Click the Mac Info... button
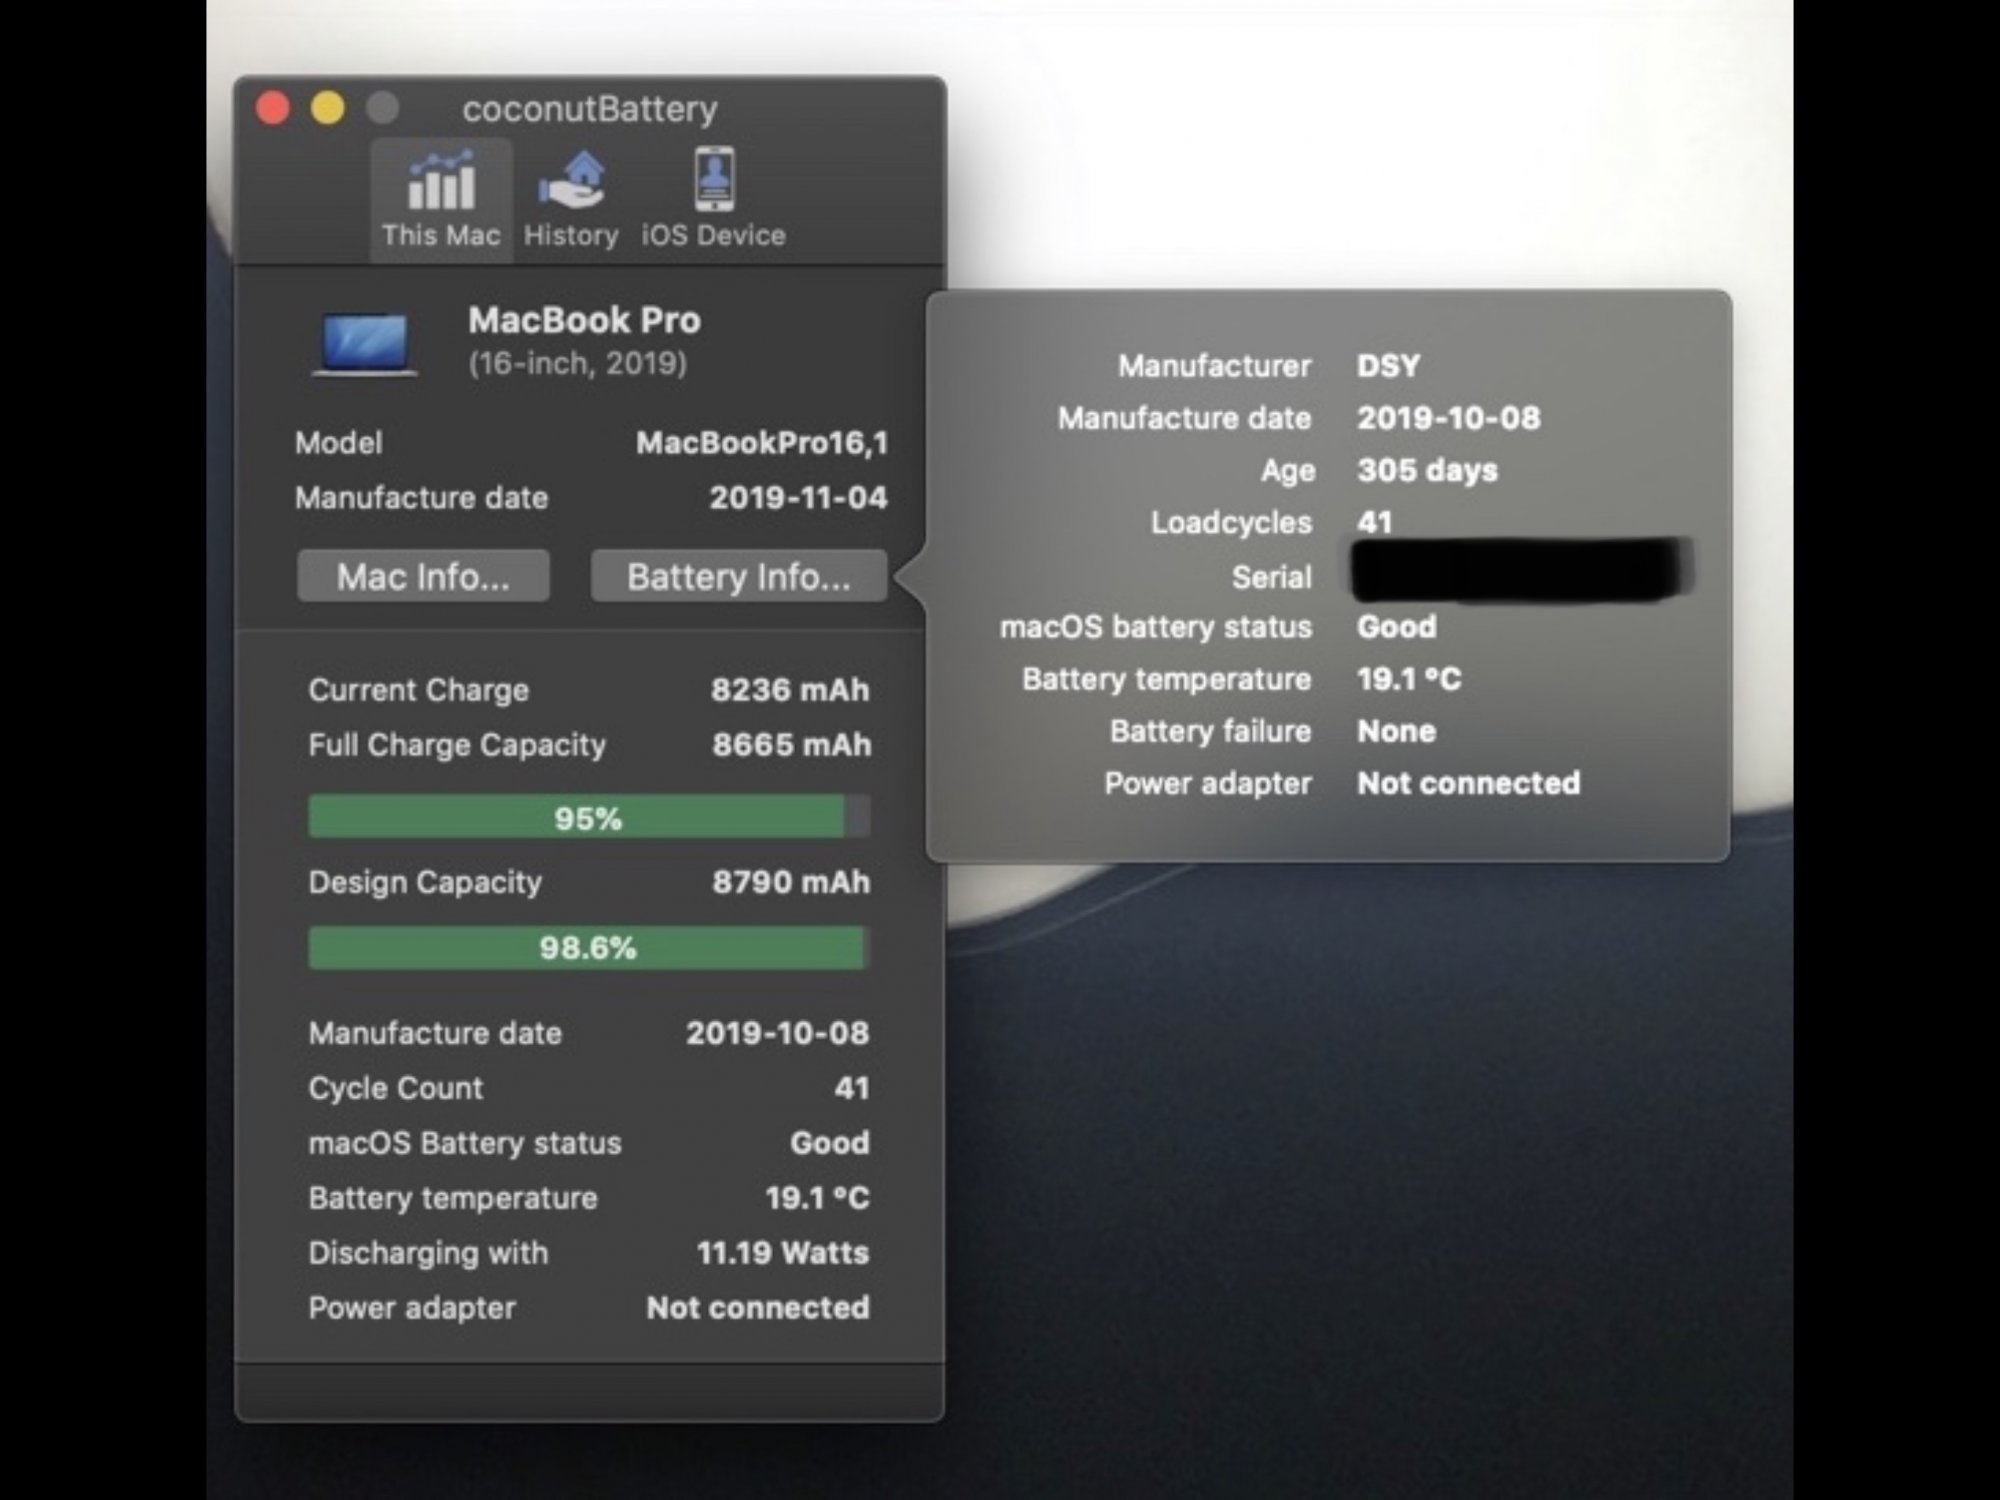The height and width of the screenshot is (1500, 2000). tap(423, 576)
